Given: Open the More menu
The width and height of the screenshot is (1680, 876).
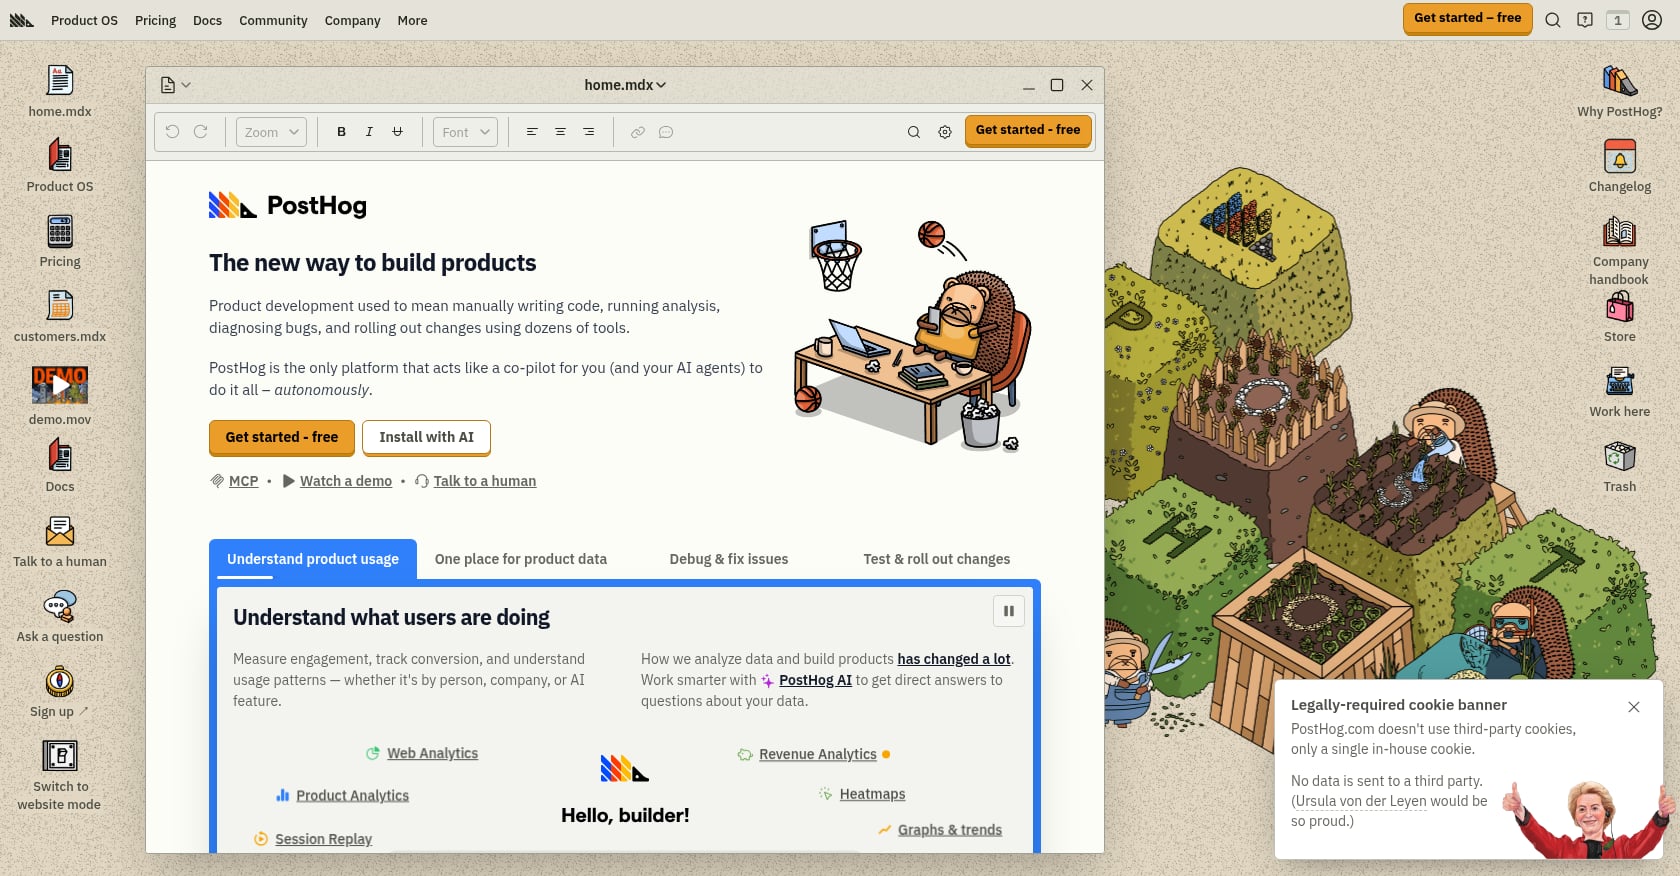Looking at the screenshot, I should (x=412, y=20).
